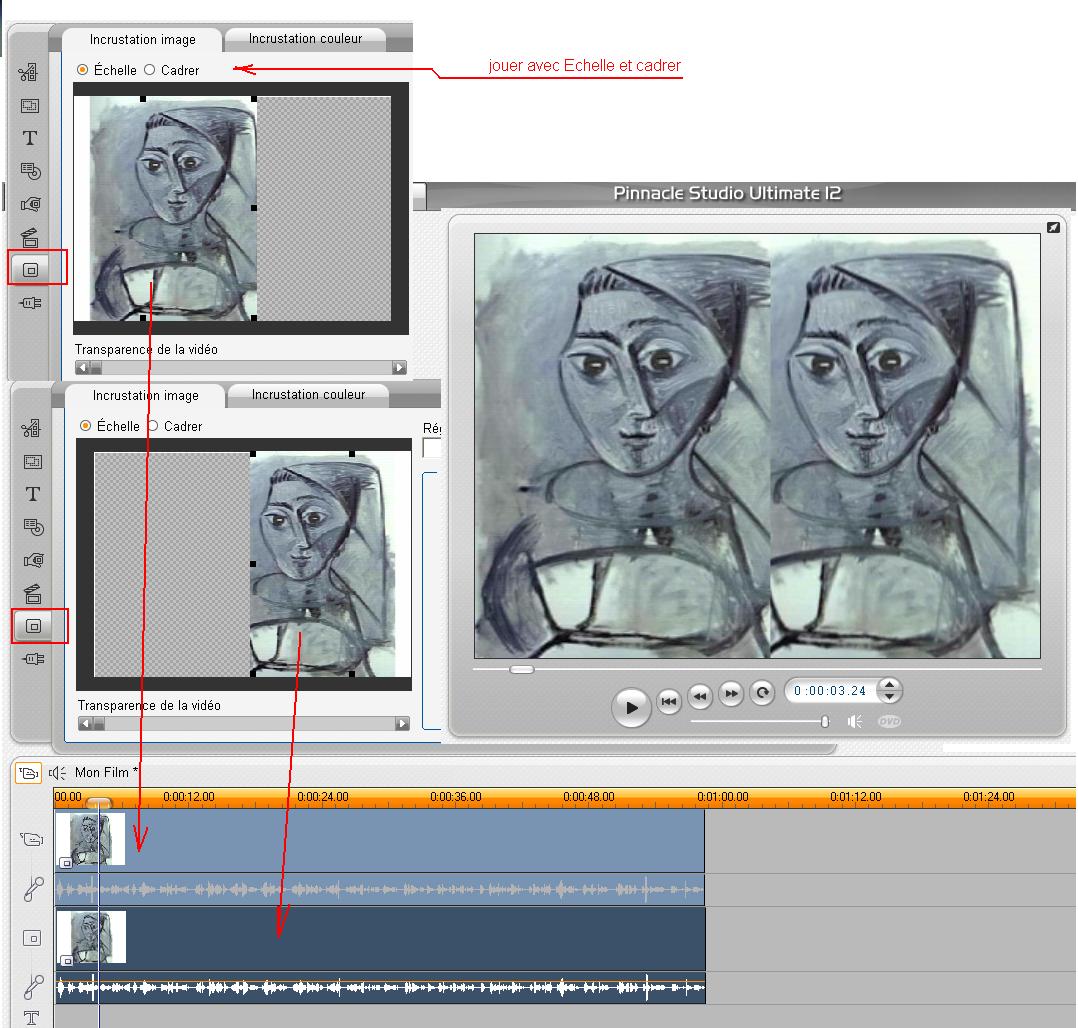
Task: Click the overlay audio track icon
Action: [33, 987]
